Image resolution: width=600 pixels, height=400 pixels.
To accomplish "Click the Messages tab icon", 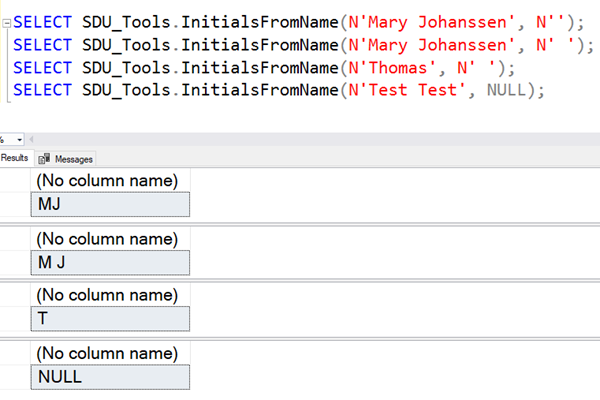I will tap(44, 158).
